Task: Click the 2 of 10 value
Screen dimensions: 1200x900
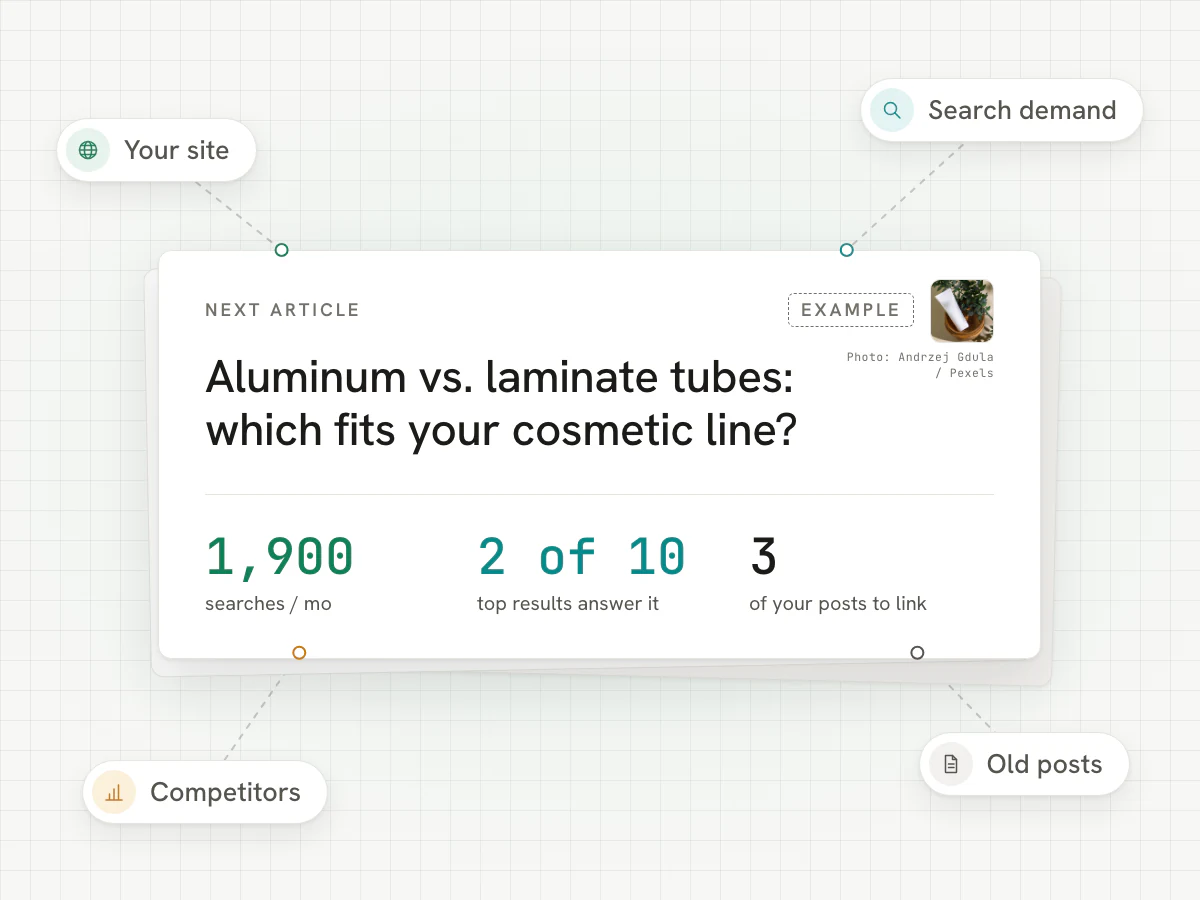Action: click(581, 557)
